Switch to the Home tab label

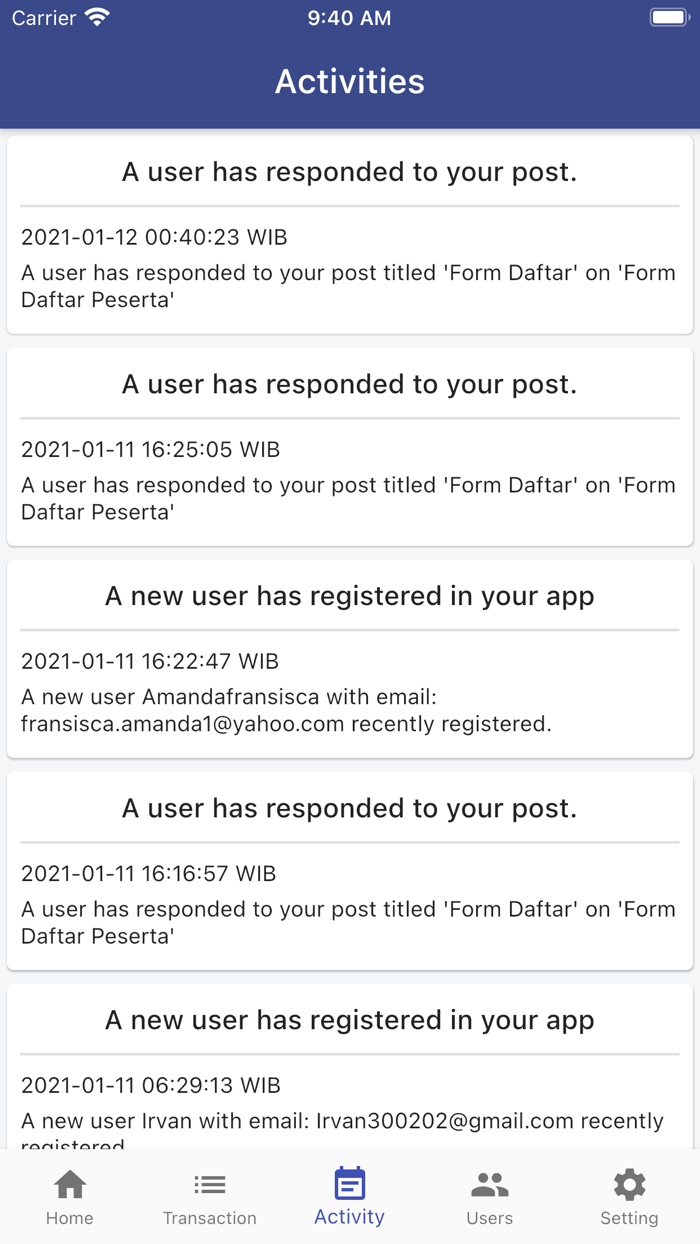(70, 1218)
